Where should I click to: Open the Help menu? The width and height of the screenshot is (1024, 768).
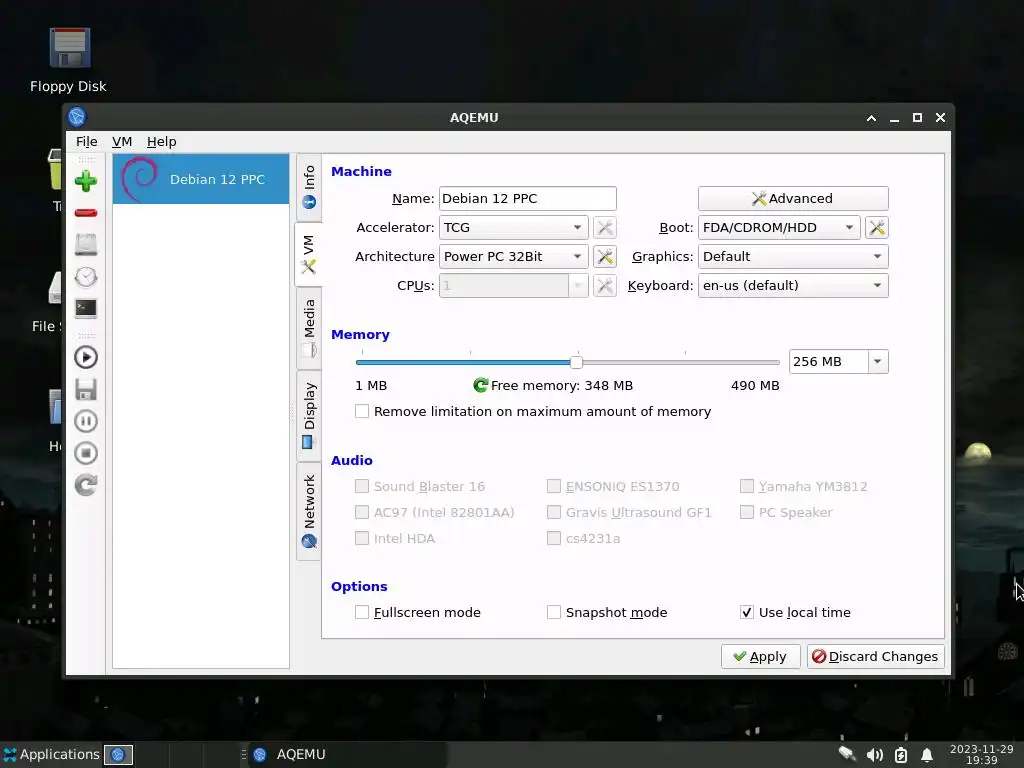[161, 142]
